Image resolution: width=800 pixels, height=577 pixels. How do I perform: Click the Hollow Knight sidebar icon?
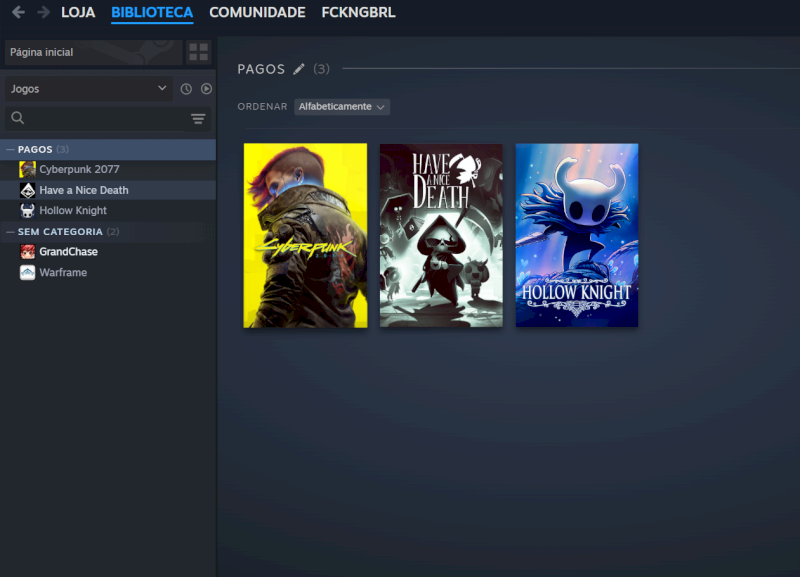(28, 210)
